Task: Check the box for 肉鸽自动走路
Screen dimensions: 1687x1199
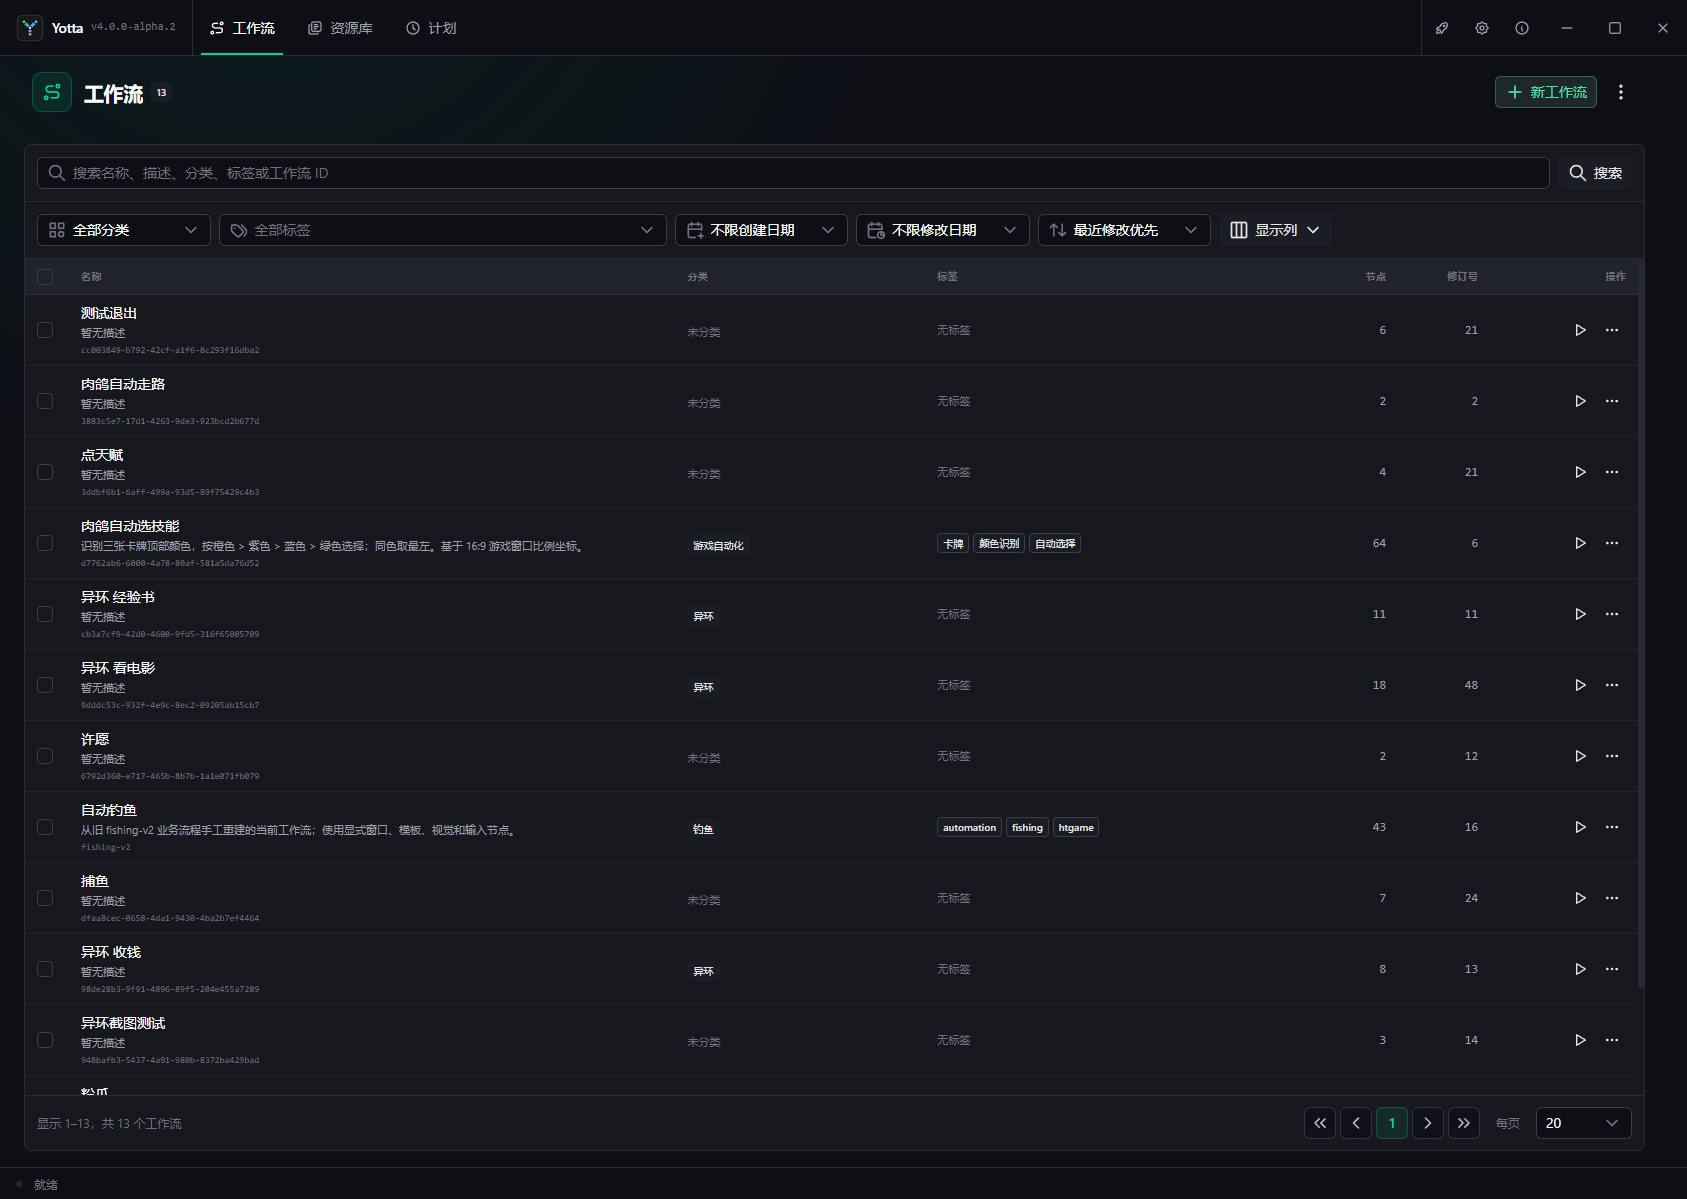Action: [45, 401]
